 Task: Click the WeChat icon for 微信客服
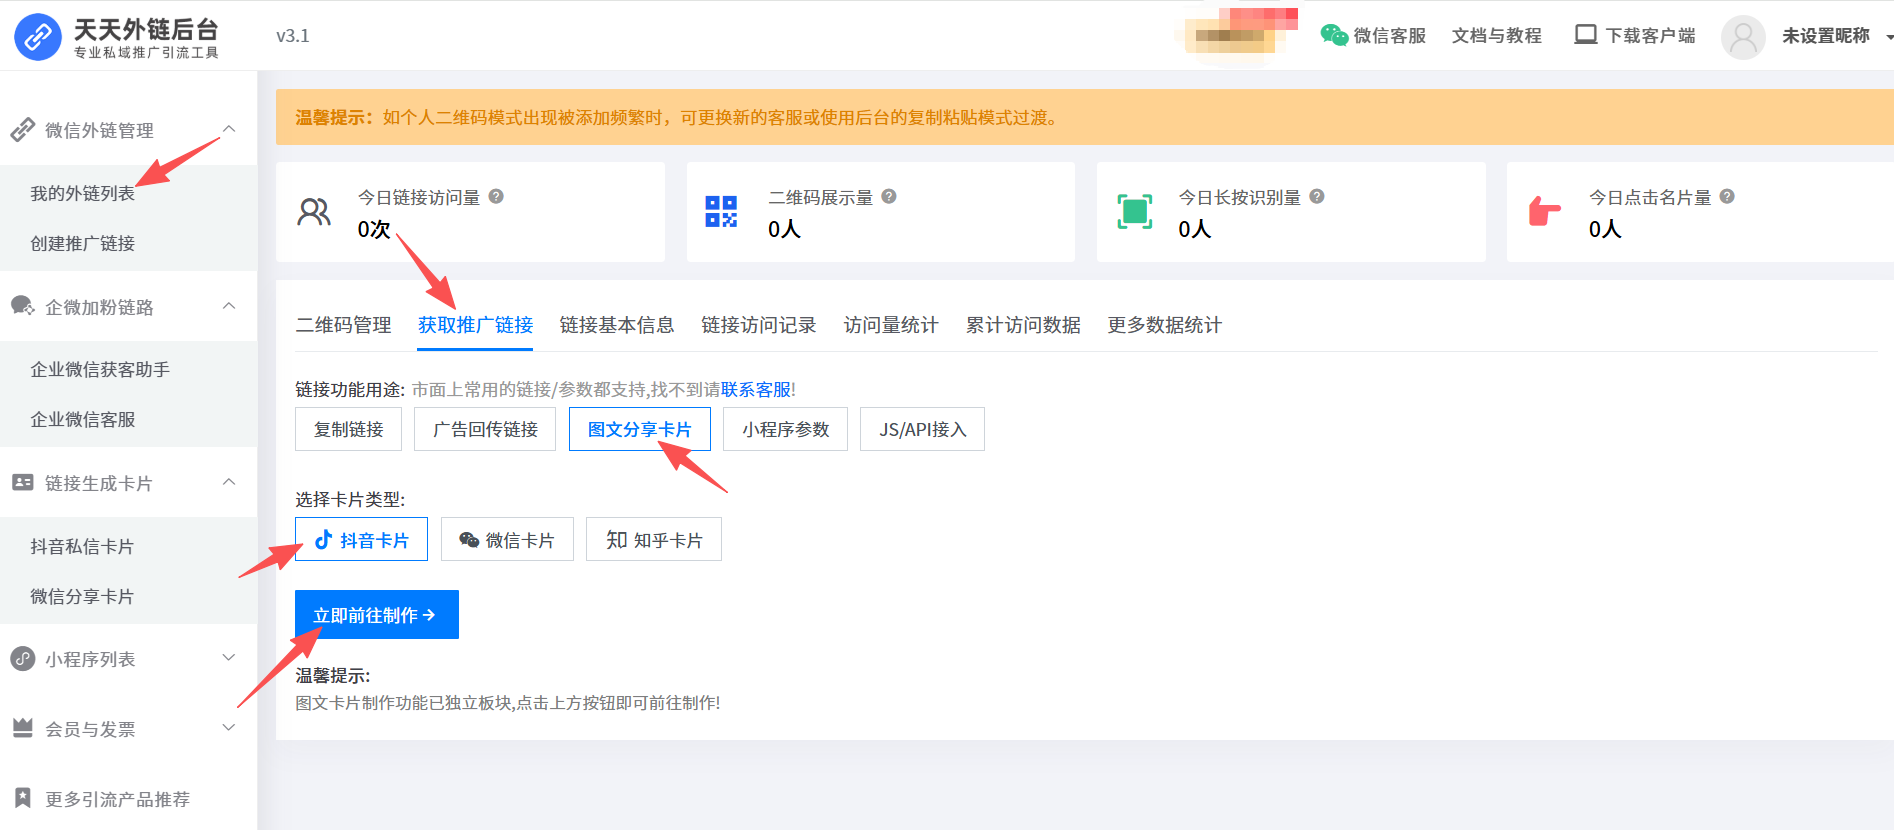tap(1334, 36)
